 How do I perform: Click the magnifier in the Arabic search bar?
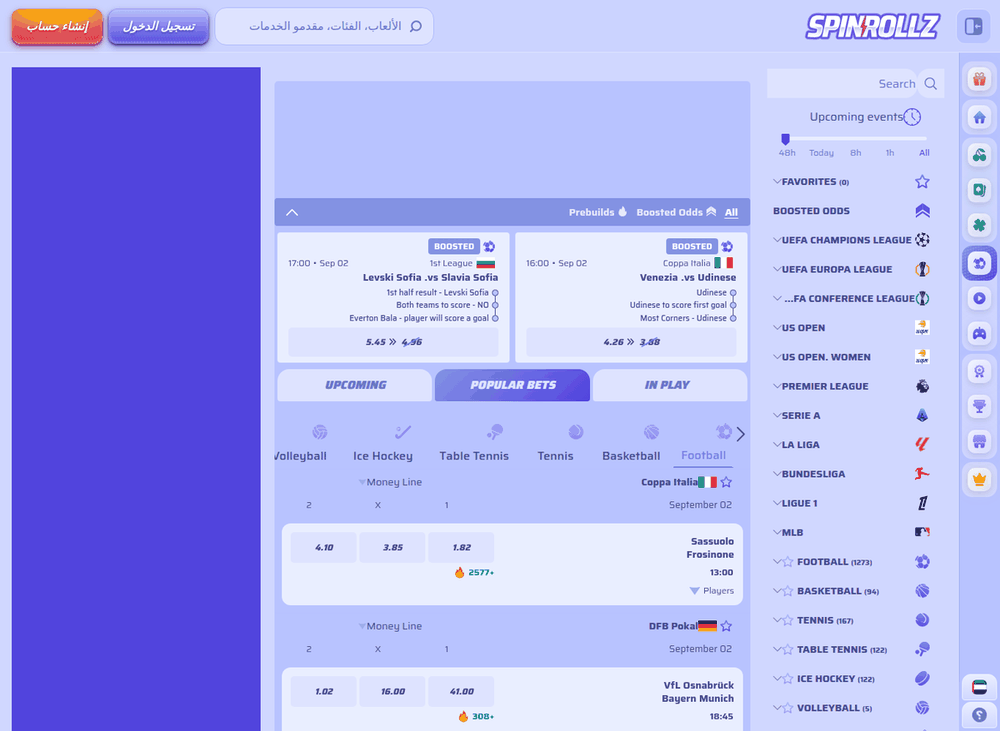click(416, 26)
